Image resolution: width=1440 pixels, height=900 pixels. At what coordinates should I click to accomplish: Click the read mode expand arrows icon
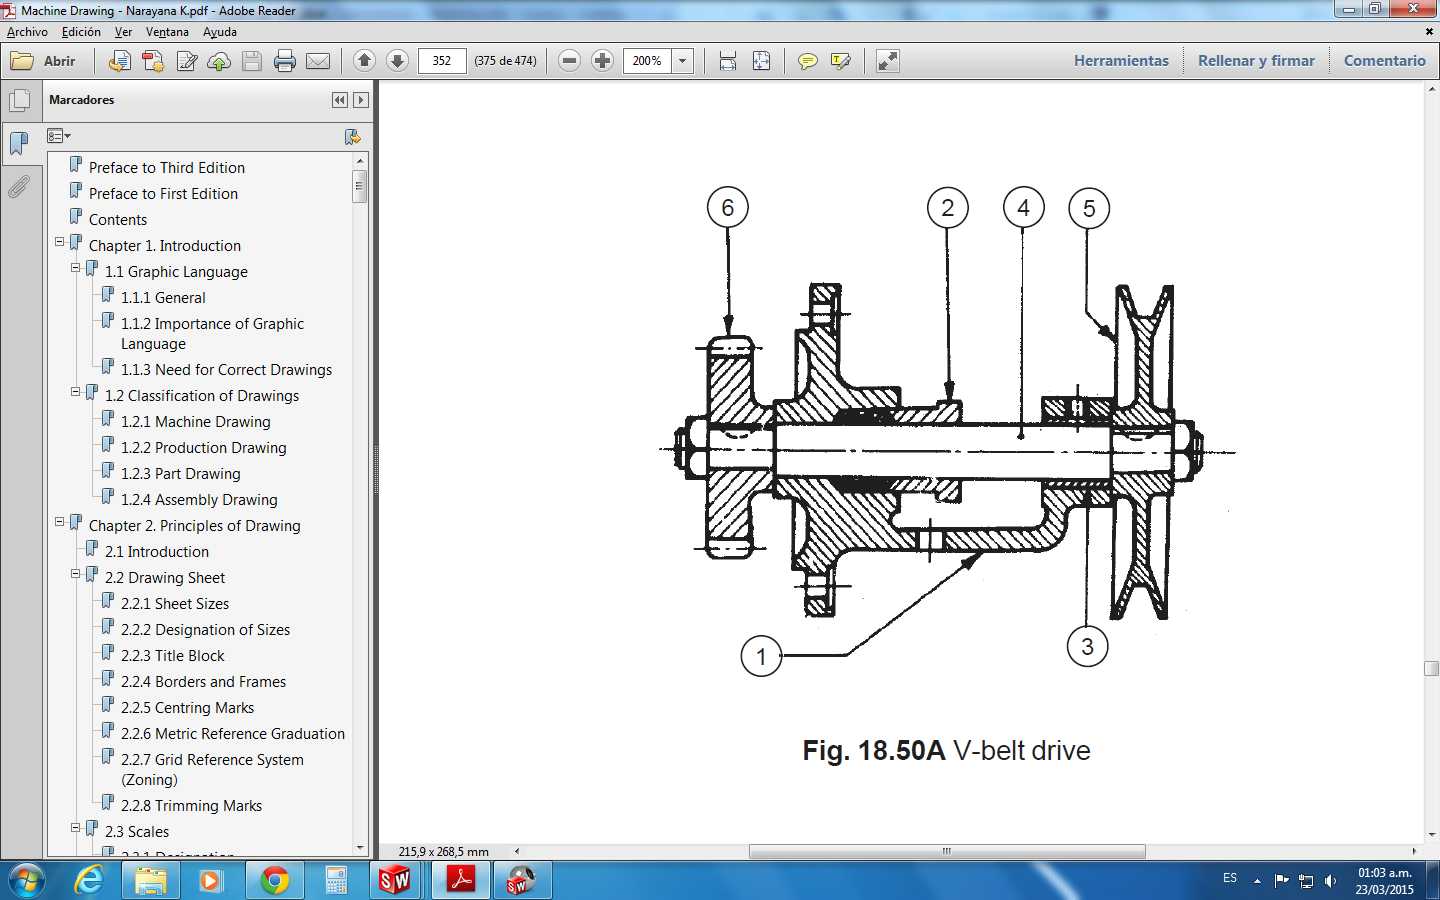[888, 61]
